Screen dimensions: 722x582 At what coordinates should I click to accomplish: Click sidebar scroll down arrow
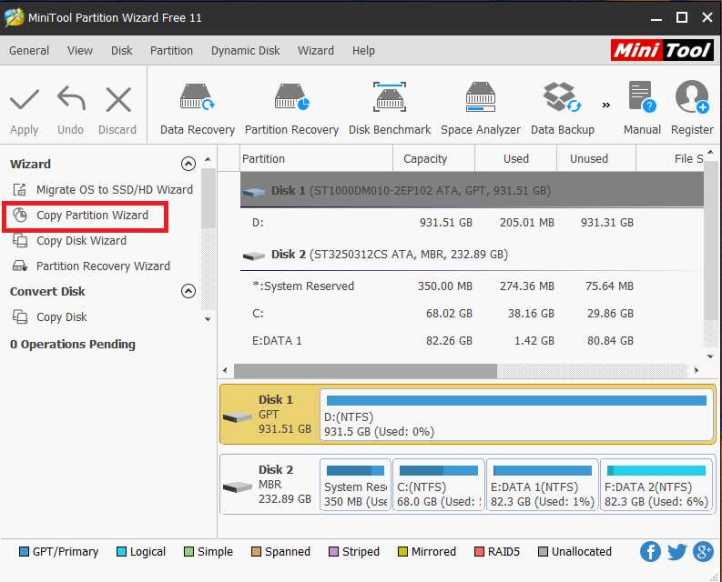[208, 319]
